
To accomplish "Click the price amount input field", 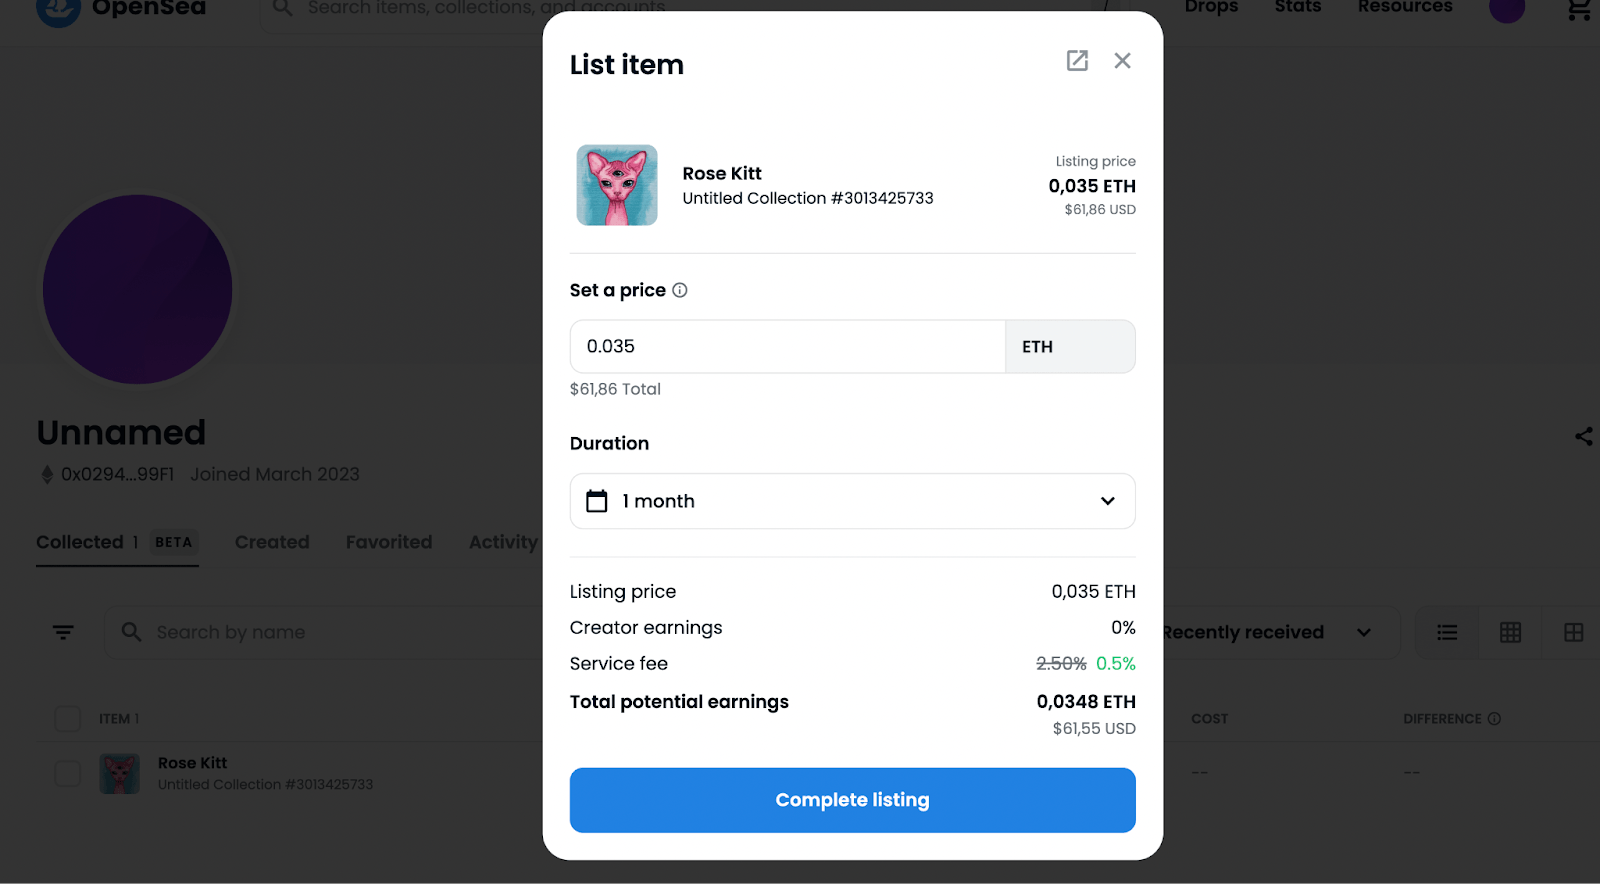I will (787, 347).
